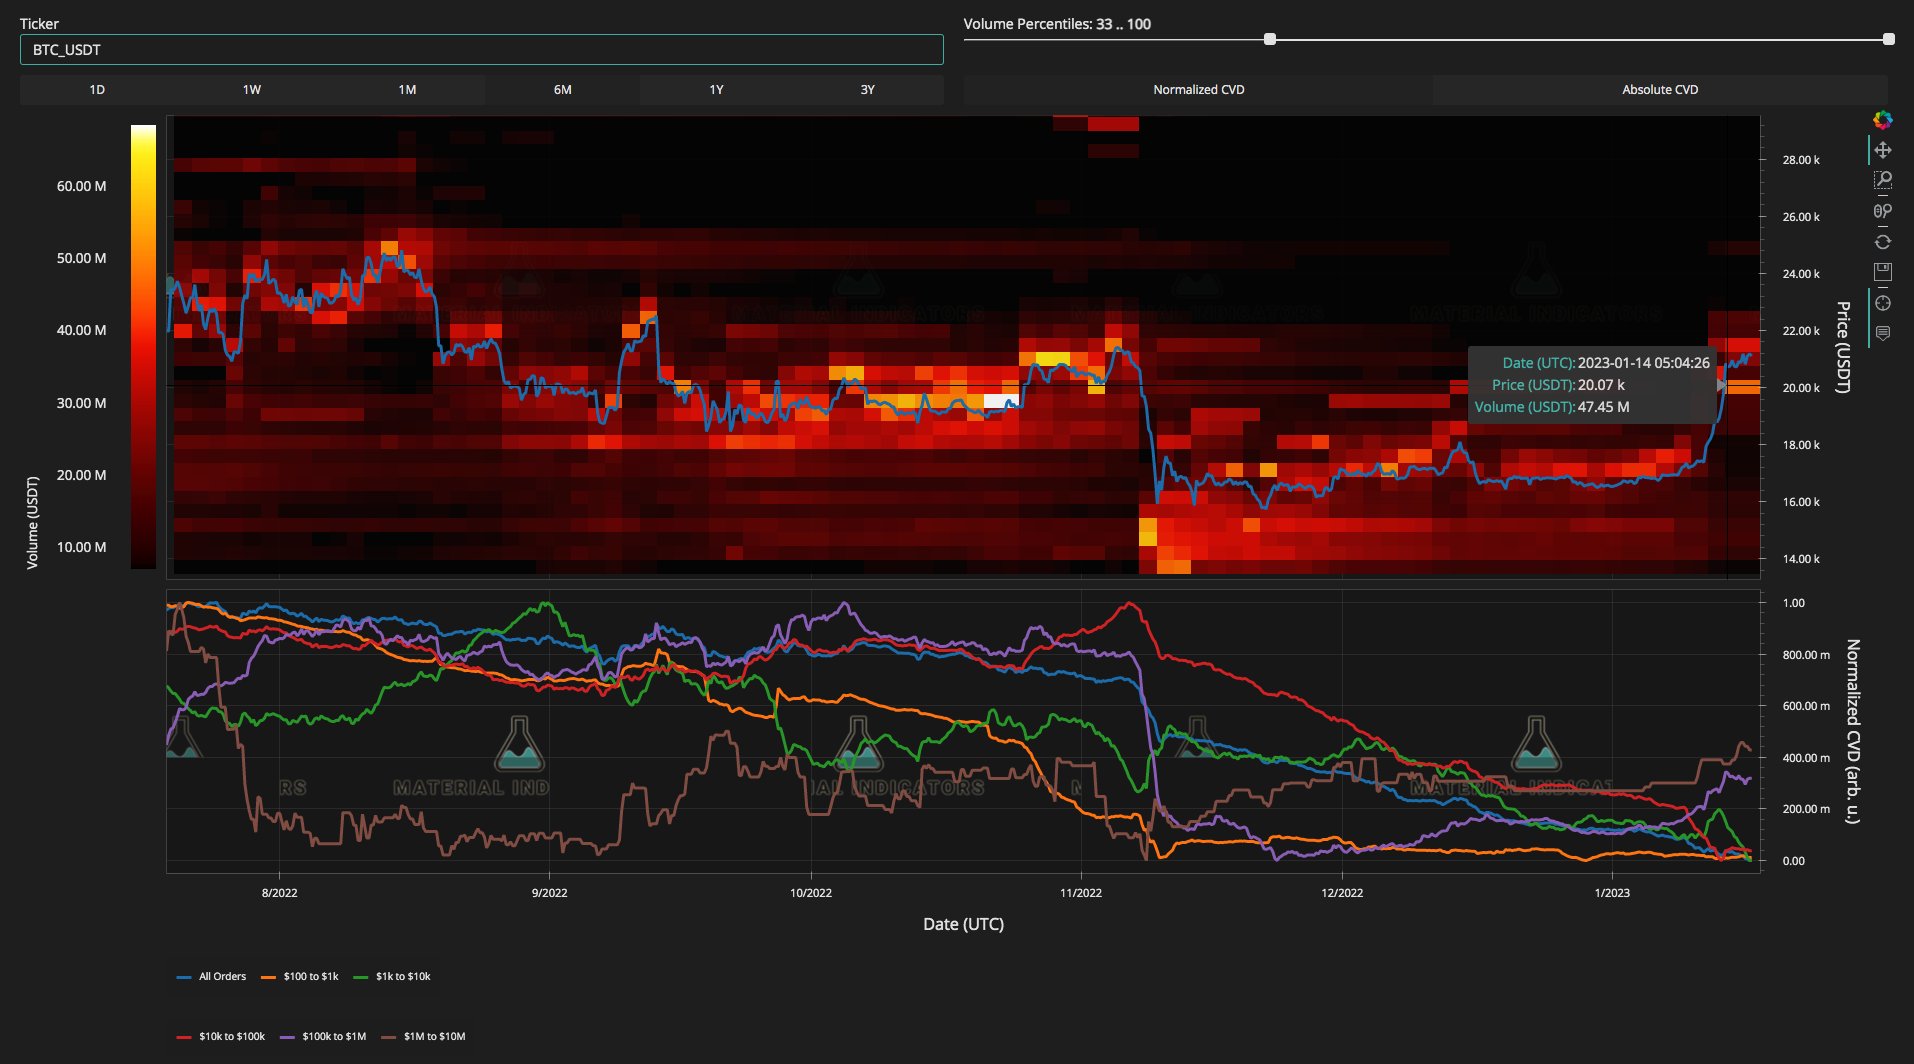The image size is (1914, 1064).
Task: Select the 6M time range
Action: click(x=560, y=89)
